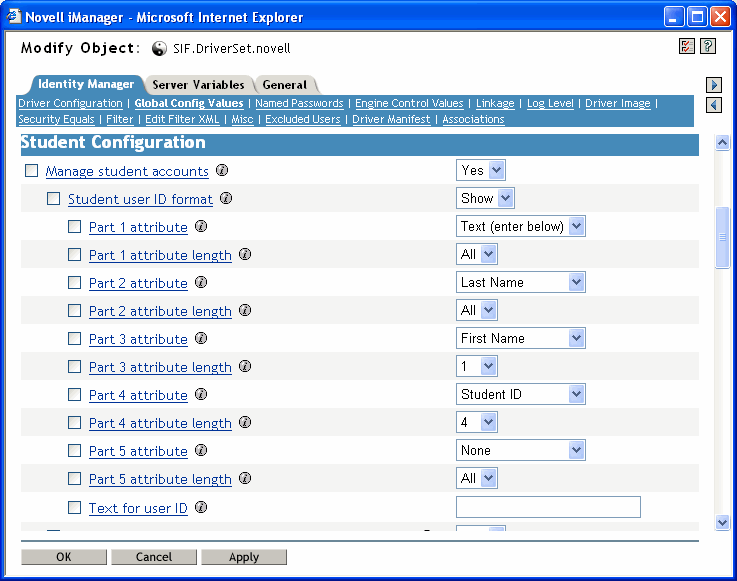Click the scrollbar down arrow
The width and height of the screenshot is (737, 581).
pos(722,522)
